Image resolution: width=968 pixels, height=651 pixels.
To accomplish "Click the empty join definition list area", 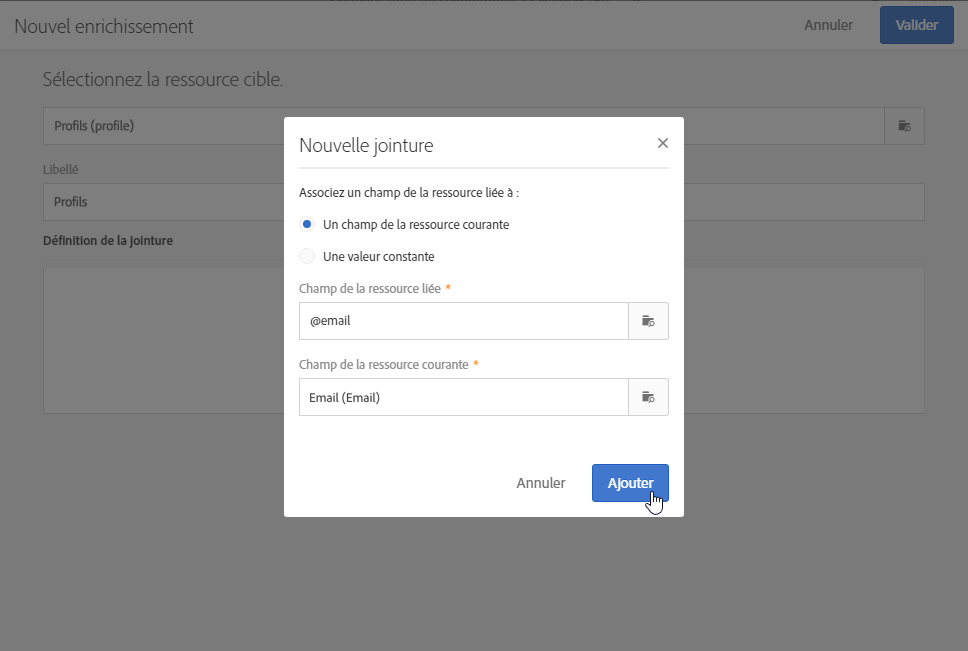I will 160,340.
